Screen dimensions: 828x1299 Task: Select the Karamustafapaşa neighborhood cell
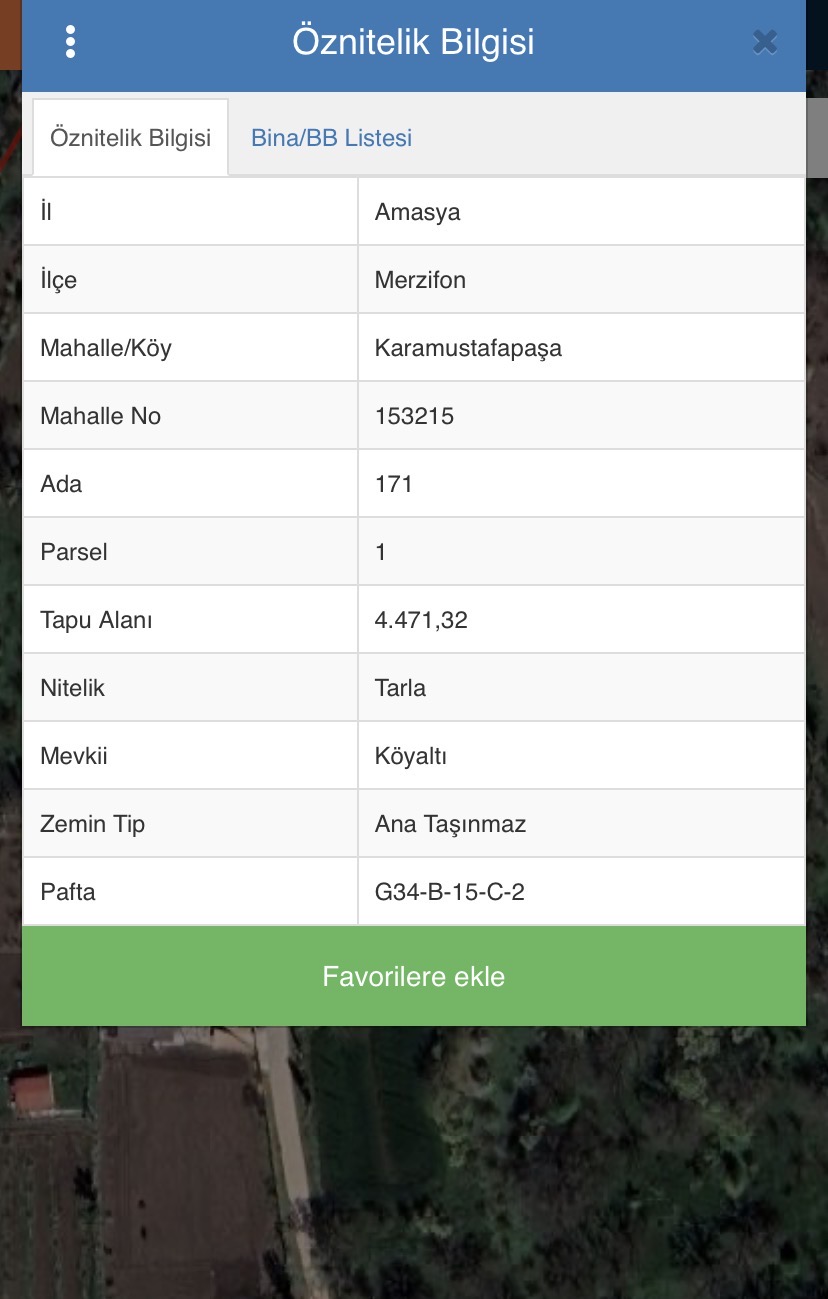pos(468,348)
